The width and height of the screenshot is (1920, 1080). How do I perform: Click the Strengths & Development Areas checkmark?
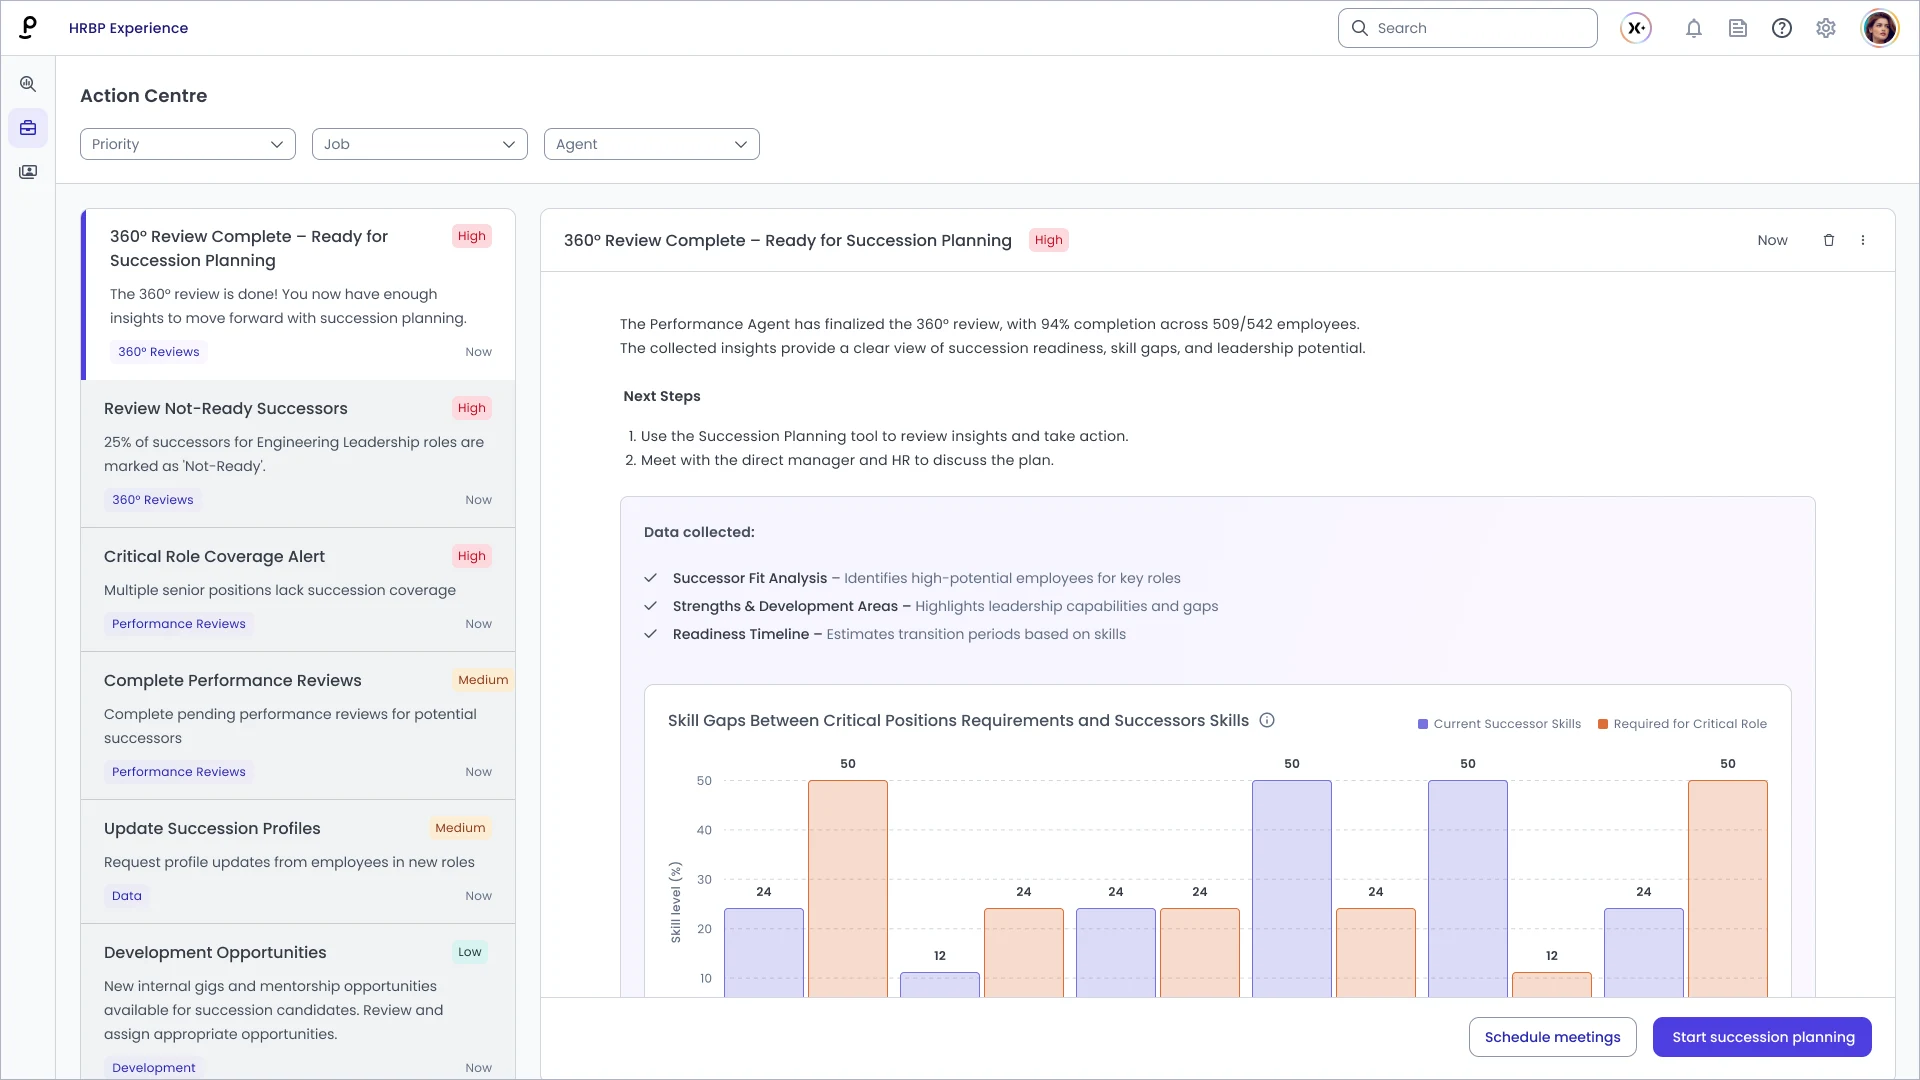pos(651,606)
